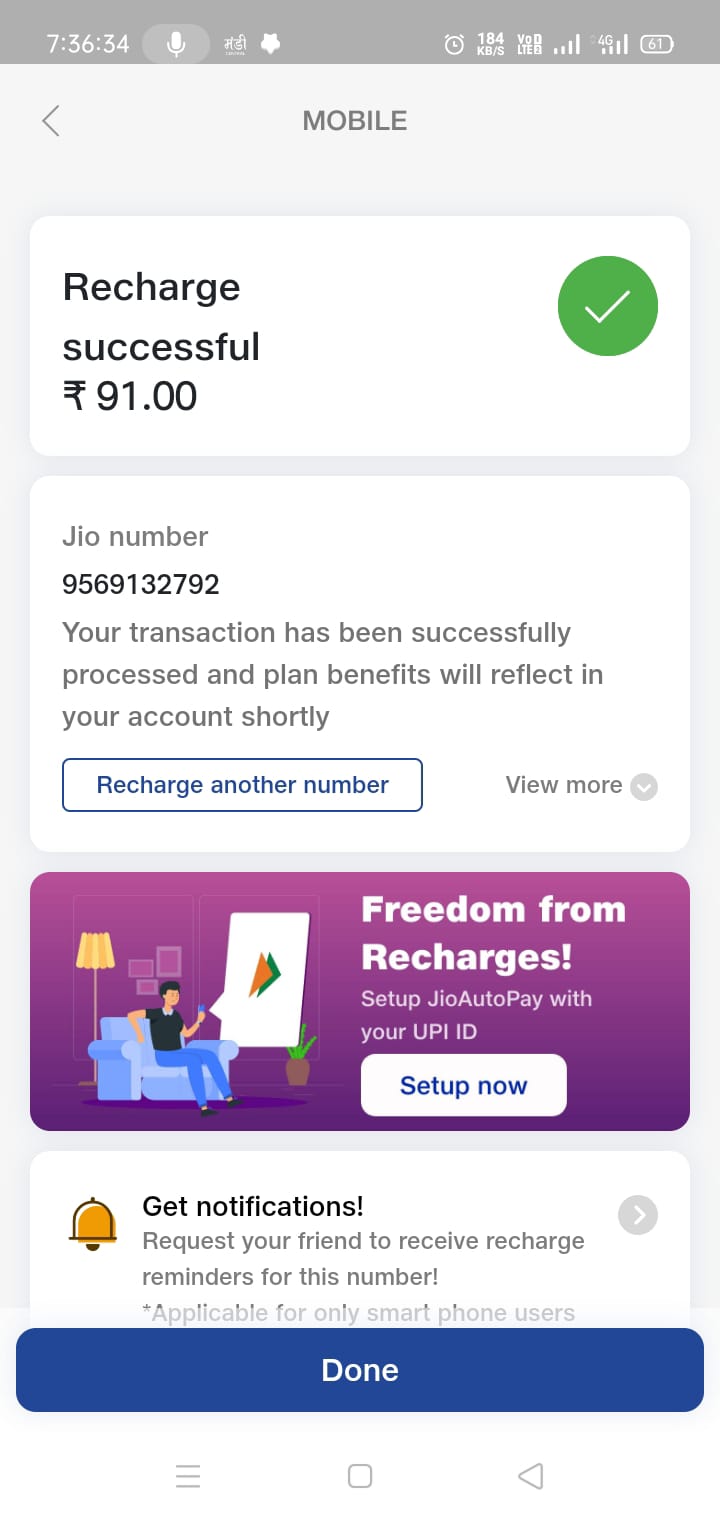Open recent apps from navigation bar
Image resolution: width=720 pixels, height=1520 pixels.
pos(188,1476)
